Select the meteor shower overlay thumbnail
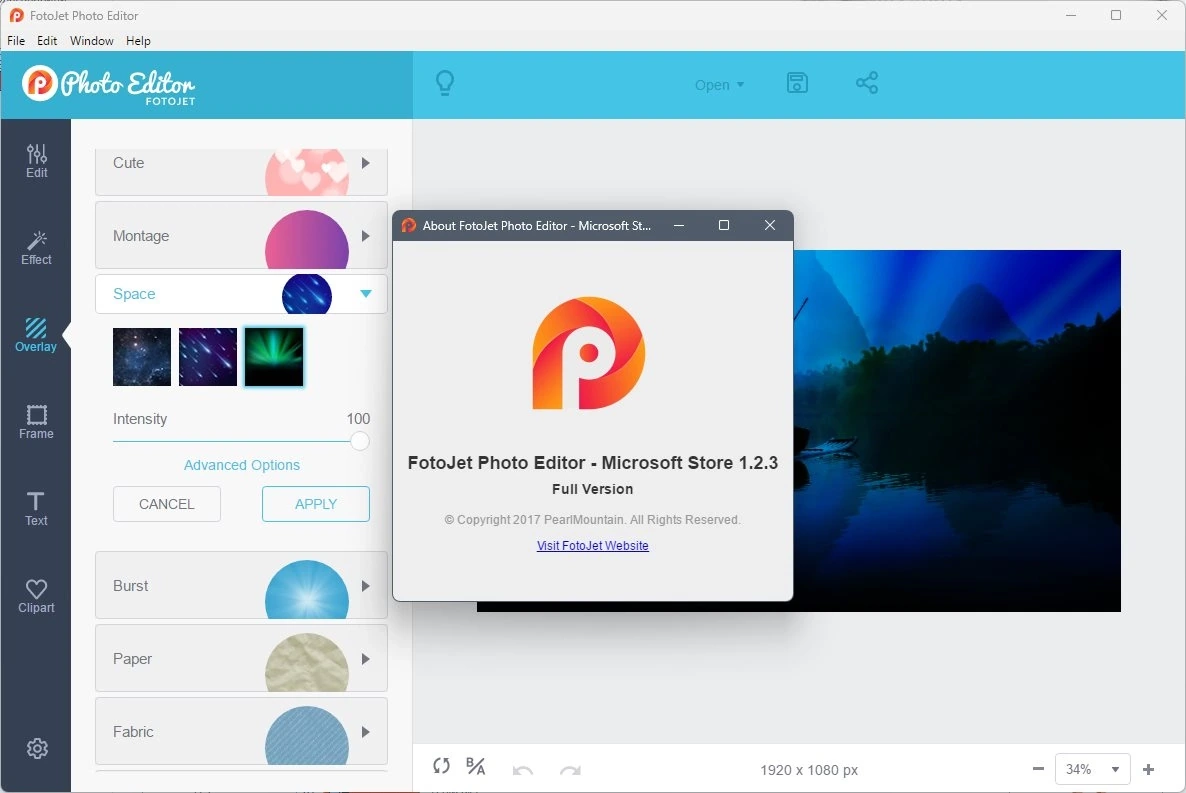 point(208,357)
